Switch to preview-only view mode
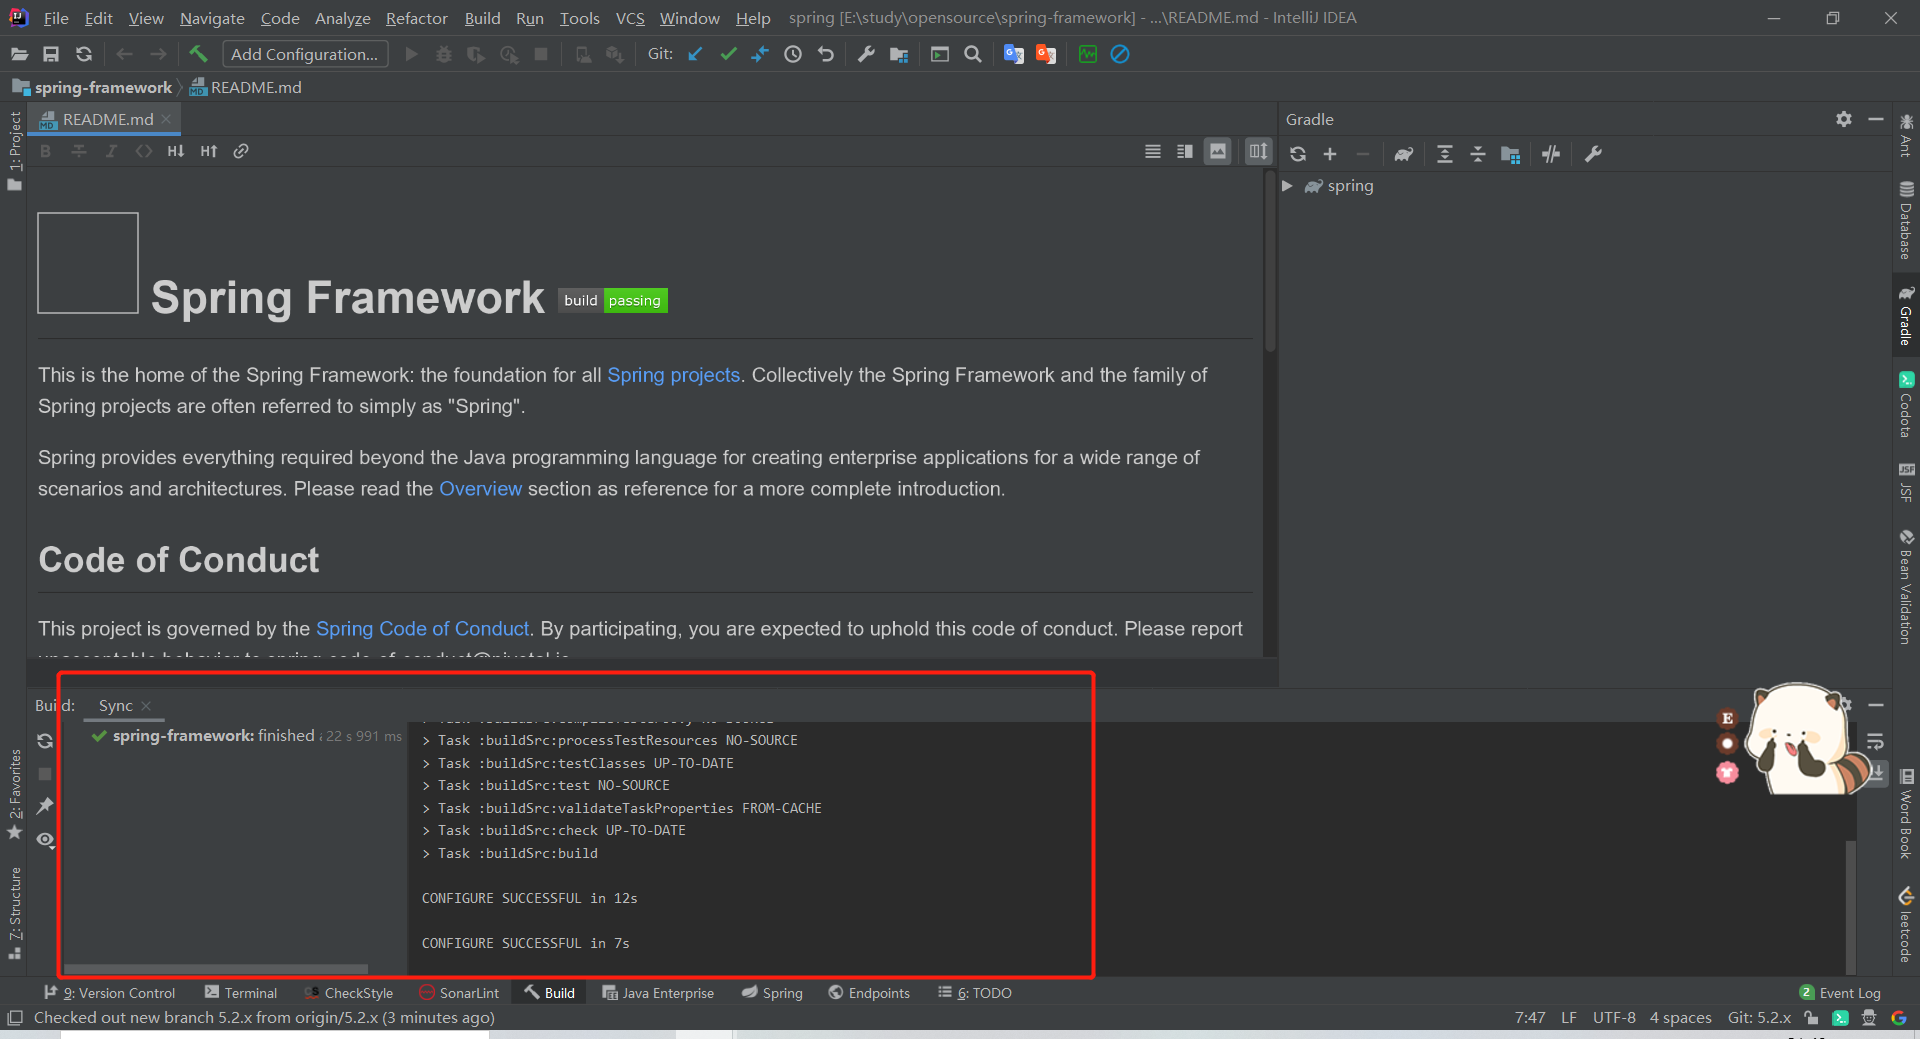The image size is (1920, 1039). pos(1218,151)
